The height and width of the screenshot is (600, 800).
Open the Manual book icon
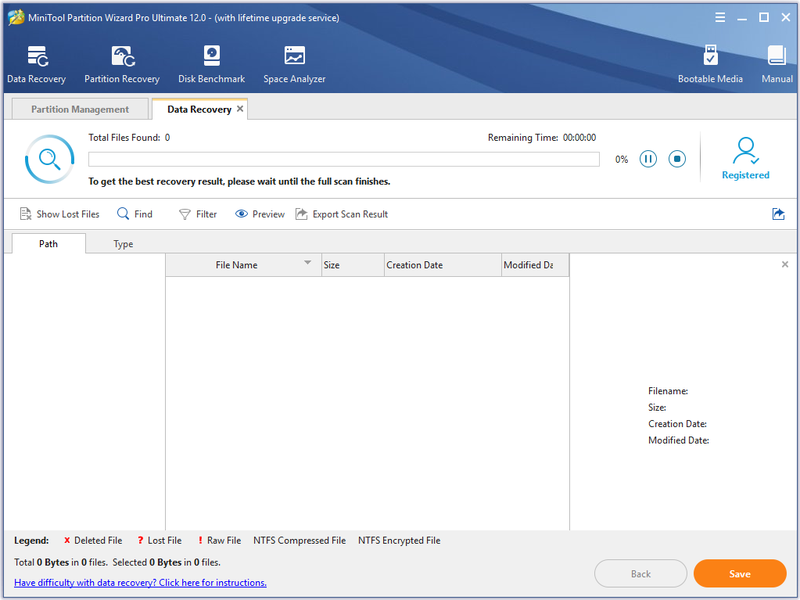[777, 56]
